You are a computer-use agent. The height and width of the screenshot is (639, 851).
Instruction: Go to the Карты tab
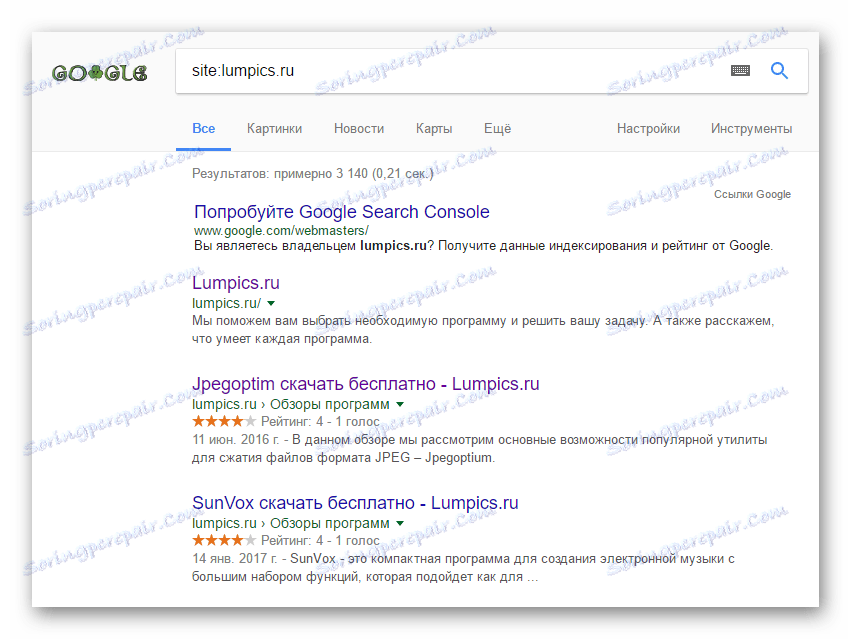coord(434,129)
